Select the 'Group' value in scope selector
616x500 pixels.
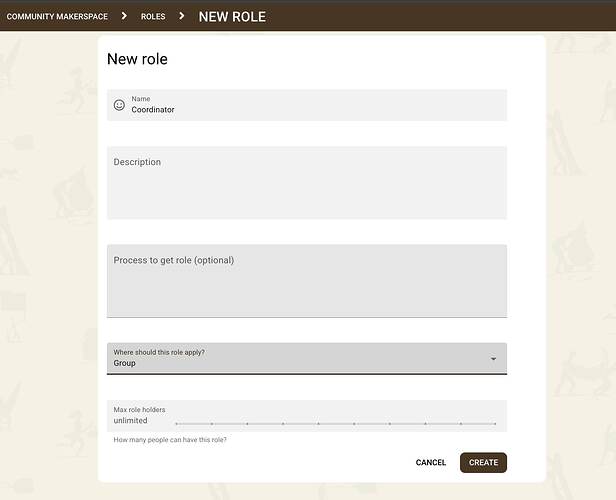point(125,363)
